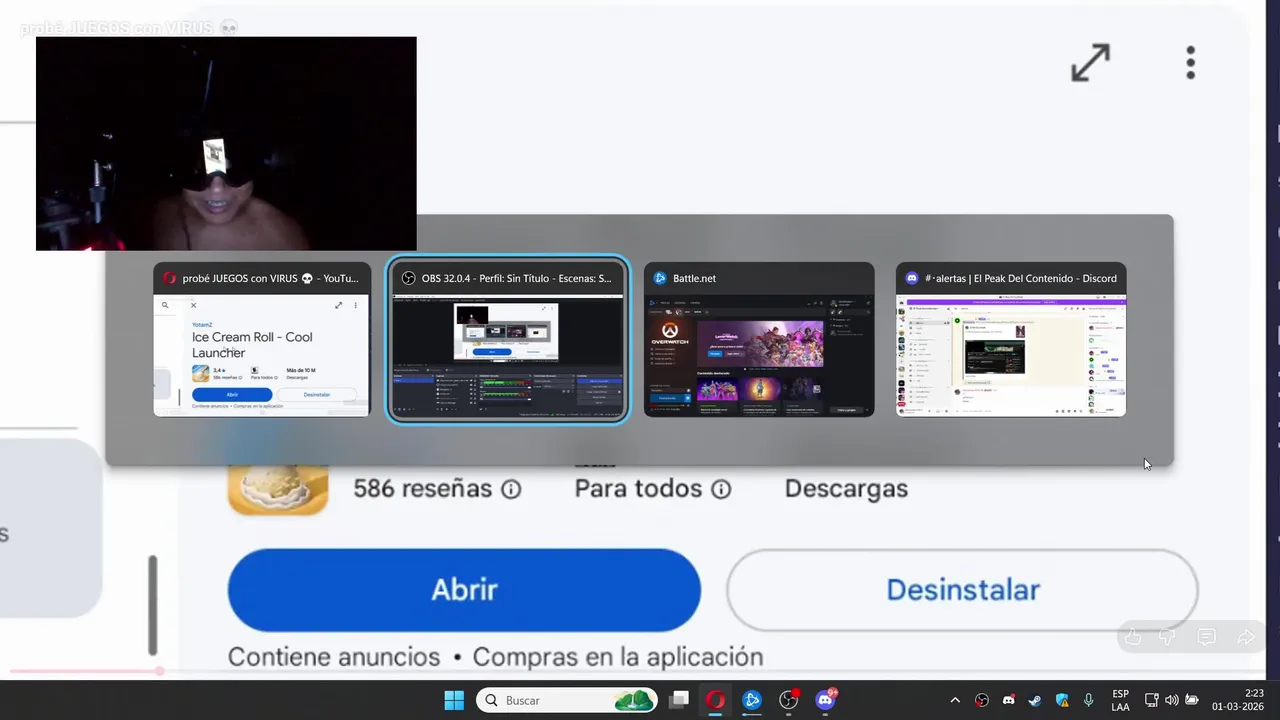
Task: Open the Windows Start menu
Action: pos(454,700)
